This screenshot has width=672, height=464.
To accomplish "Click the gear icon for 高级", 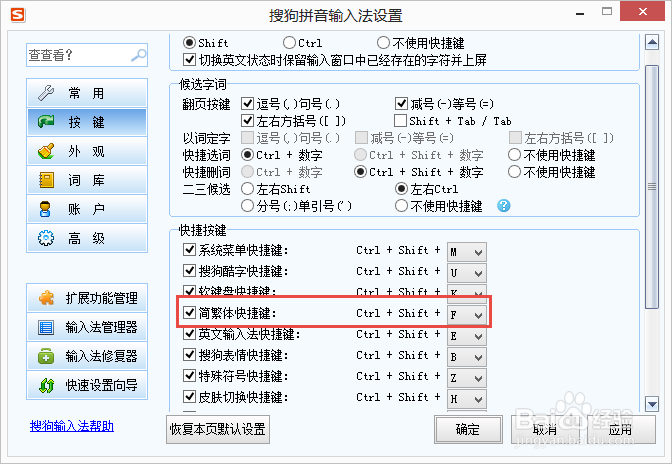I will [46, 238].
